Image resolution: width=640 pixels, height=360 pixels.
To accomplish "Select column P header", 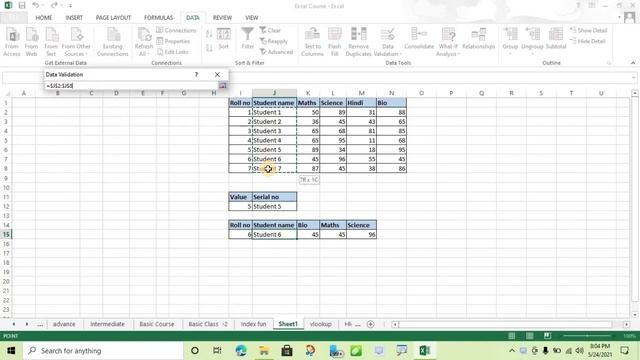I will point(451,93).
